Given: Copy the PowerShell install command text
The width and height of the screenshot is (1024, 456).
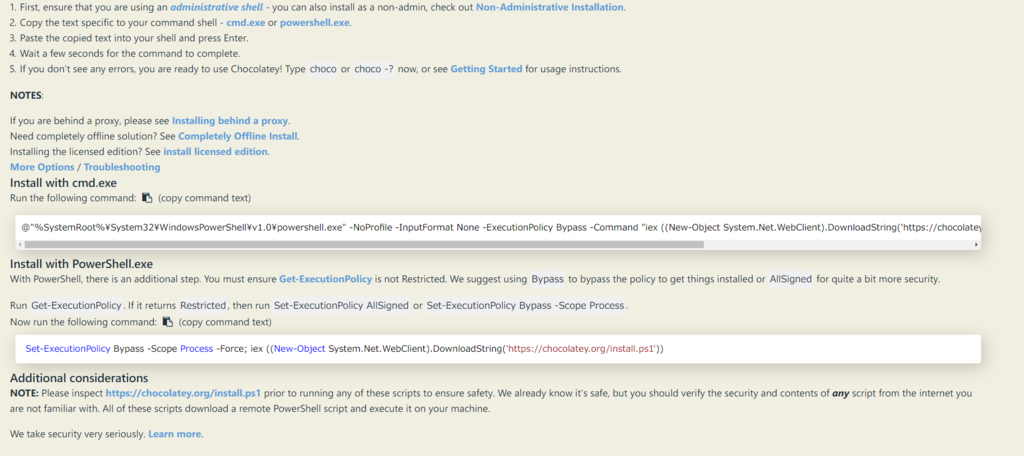Looking at the screenshot, I should (x=168, y=321).
